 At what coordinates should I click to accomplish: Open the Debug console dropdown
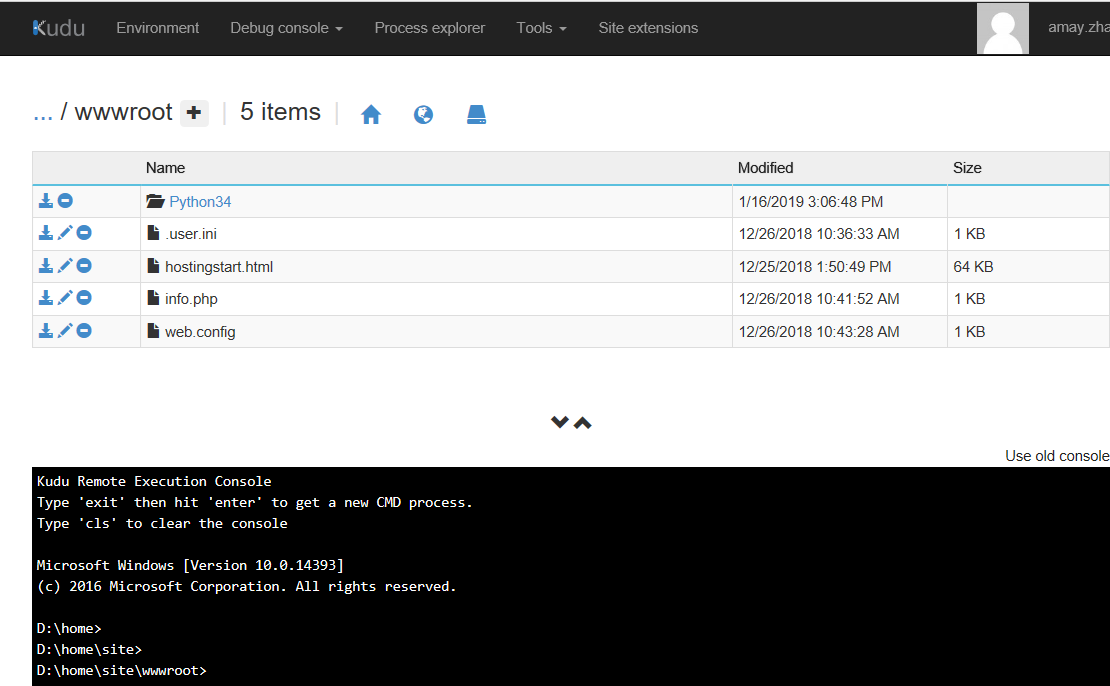286,28
